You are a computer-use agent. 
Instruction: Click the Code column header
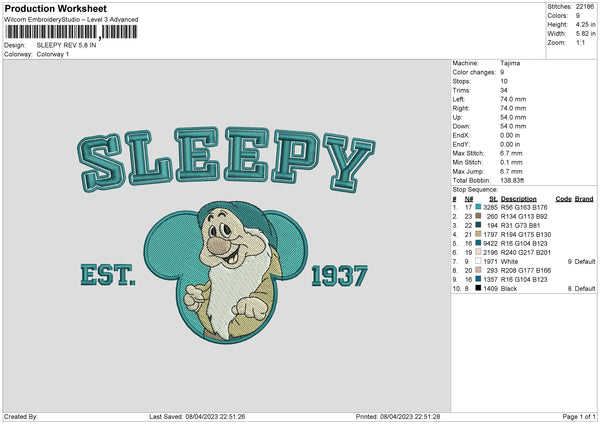(x=563, y=199)
